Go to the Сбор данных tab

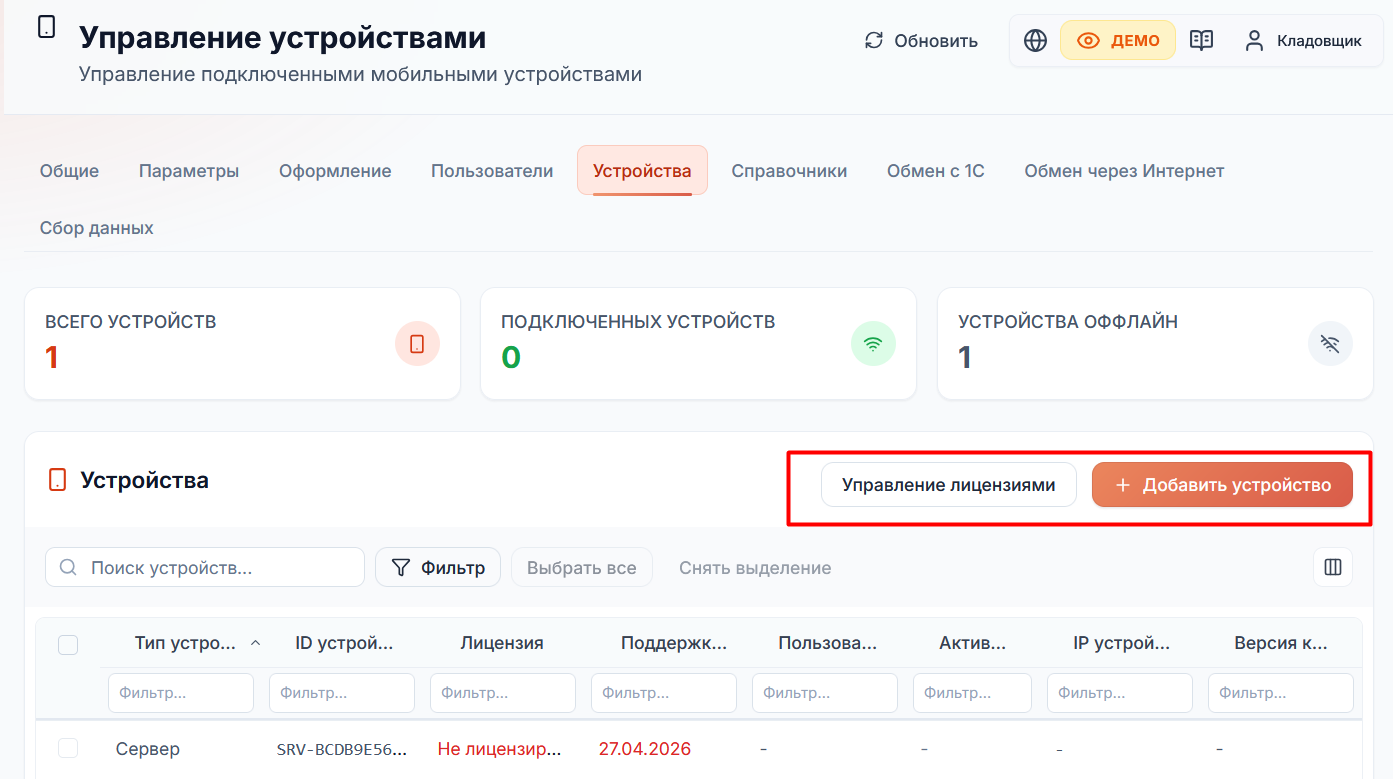[97, 228]
